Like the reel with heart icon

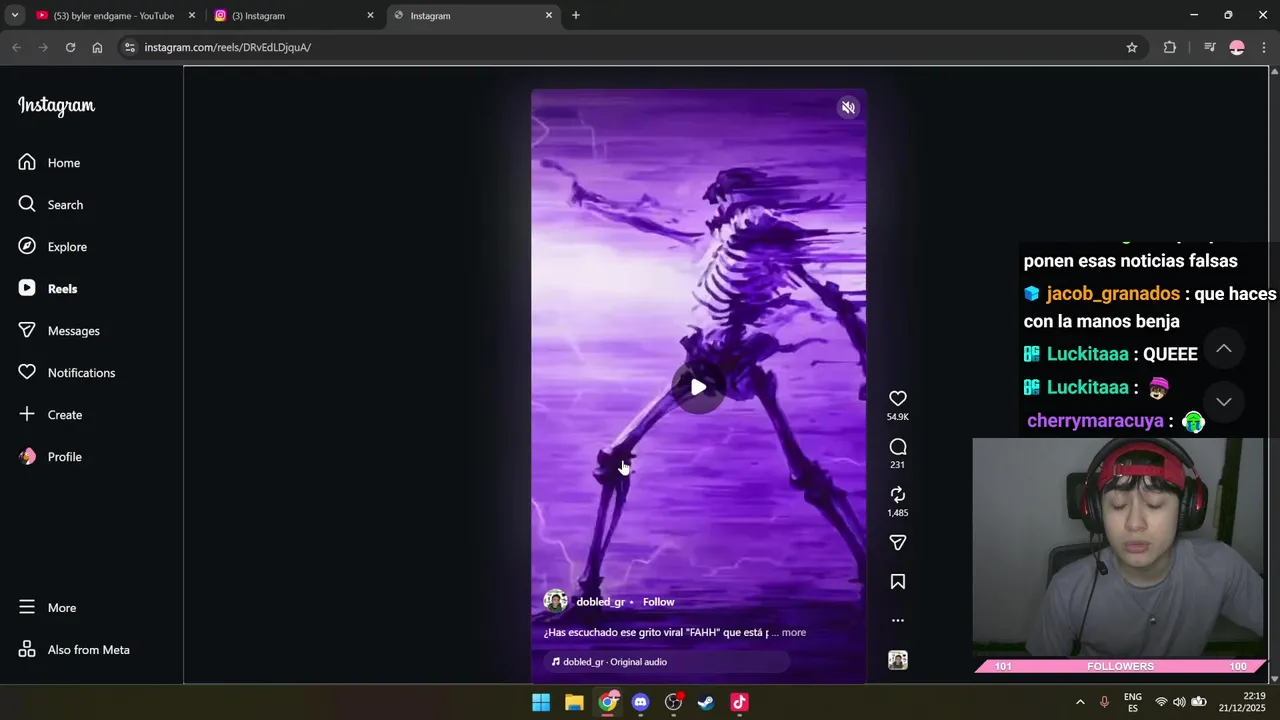898,399
